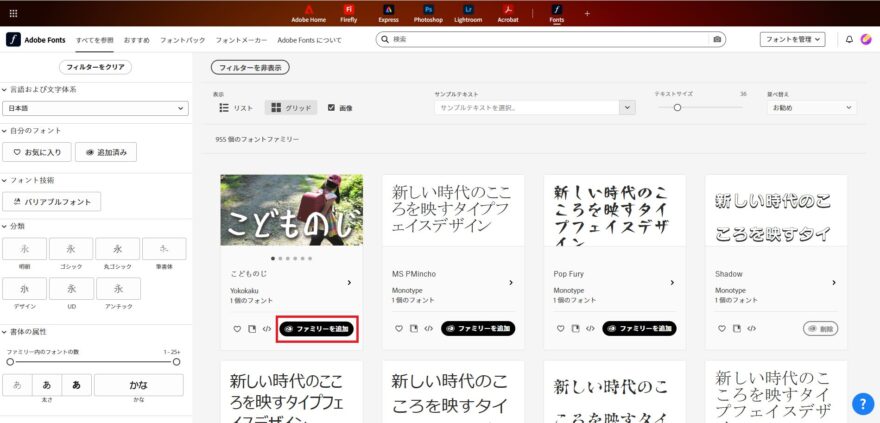Add the MS PMincho family
The height and width of the screenshot is (423, 880).
[x=478, y=329]
